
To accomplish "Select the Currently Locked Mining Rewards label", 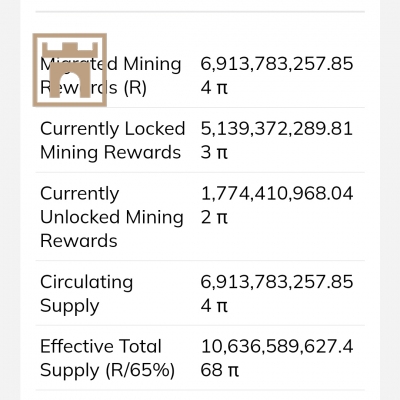I will tap(112, 140).
